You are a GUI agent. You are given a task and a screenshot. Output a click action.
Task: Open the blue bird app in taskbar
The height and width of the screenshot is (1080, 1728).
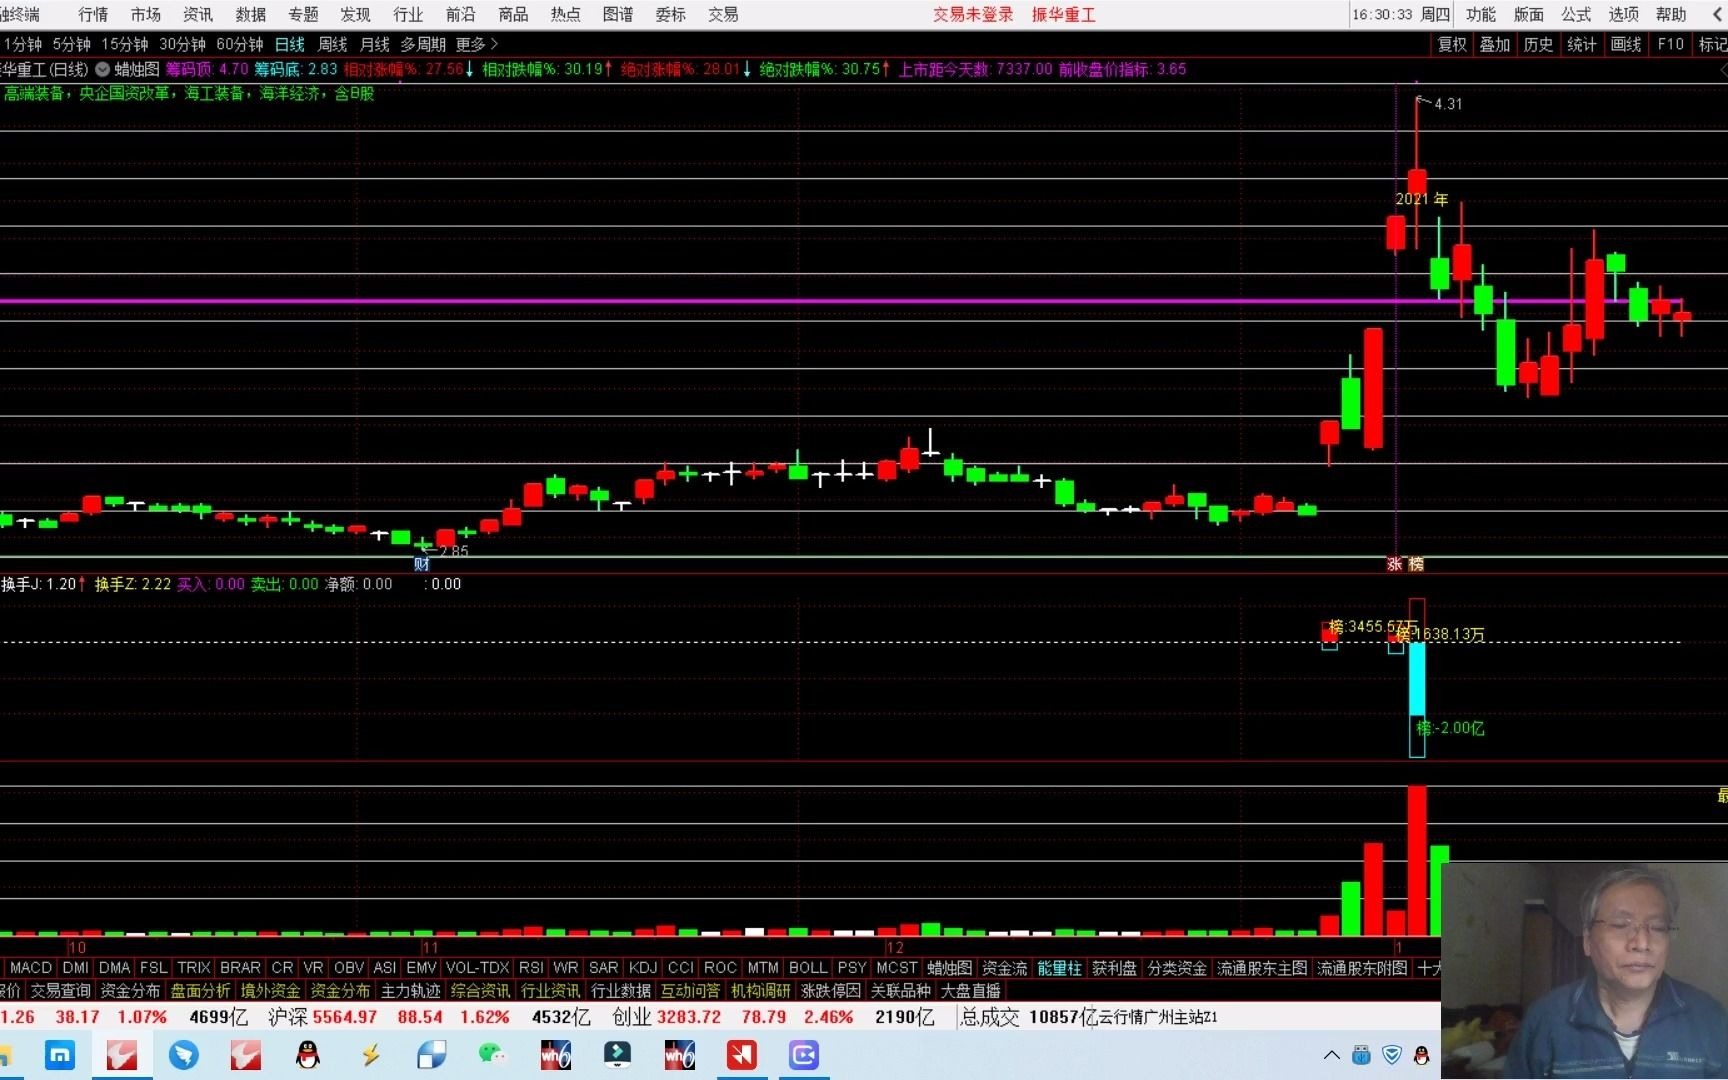point(184,1055)
